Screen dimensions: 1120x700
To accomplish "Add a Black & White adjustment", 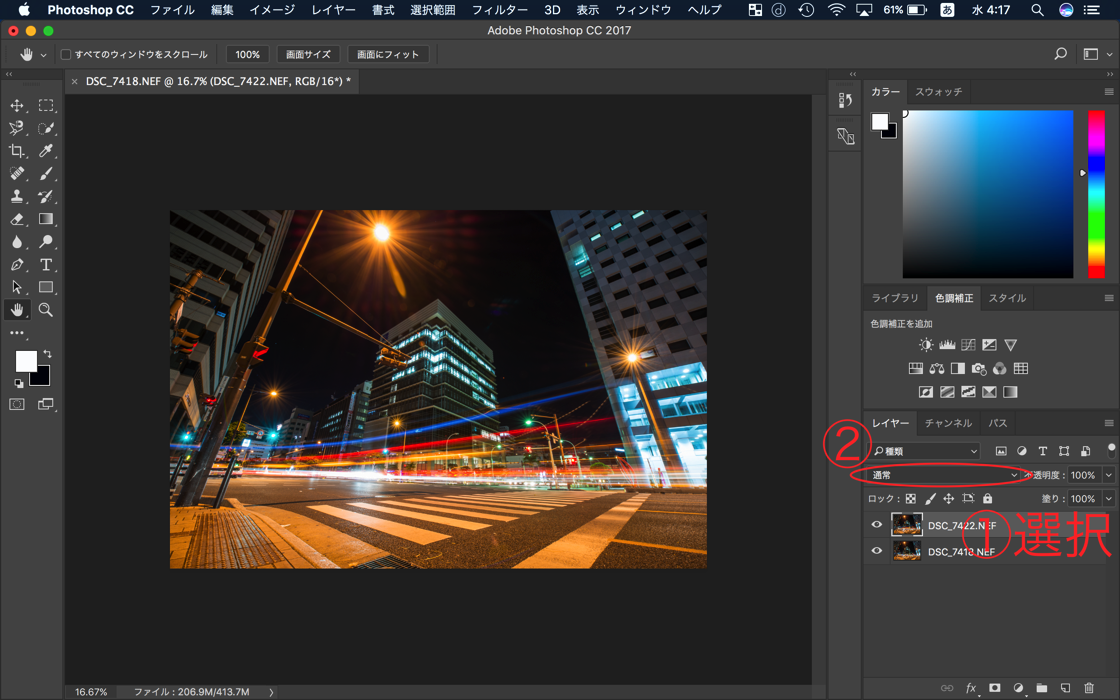I will (957, 369).
